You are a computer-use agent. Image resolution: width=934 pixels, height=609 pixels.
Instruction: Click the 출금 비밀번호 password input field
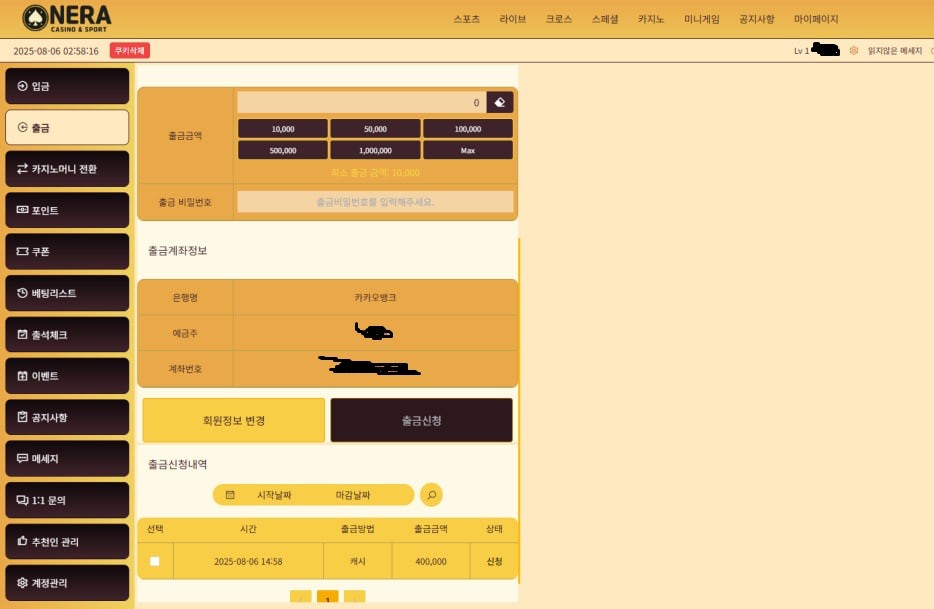(x=375, y=202)
